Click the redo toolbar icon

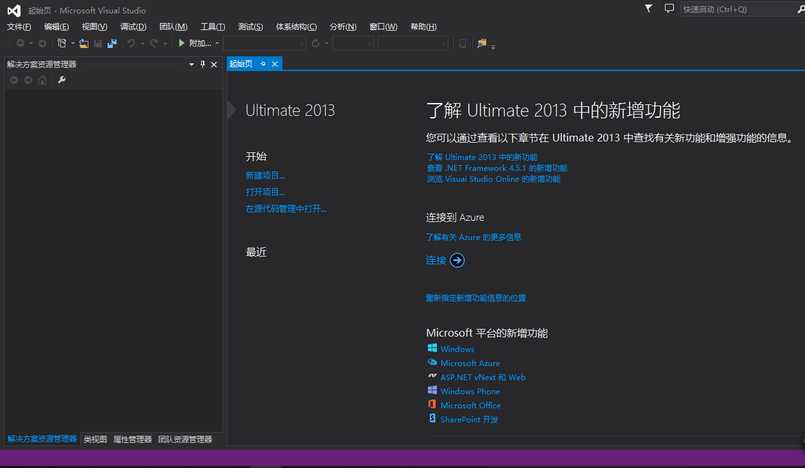tap(154, 44)
